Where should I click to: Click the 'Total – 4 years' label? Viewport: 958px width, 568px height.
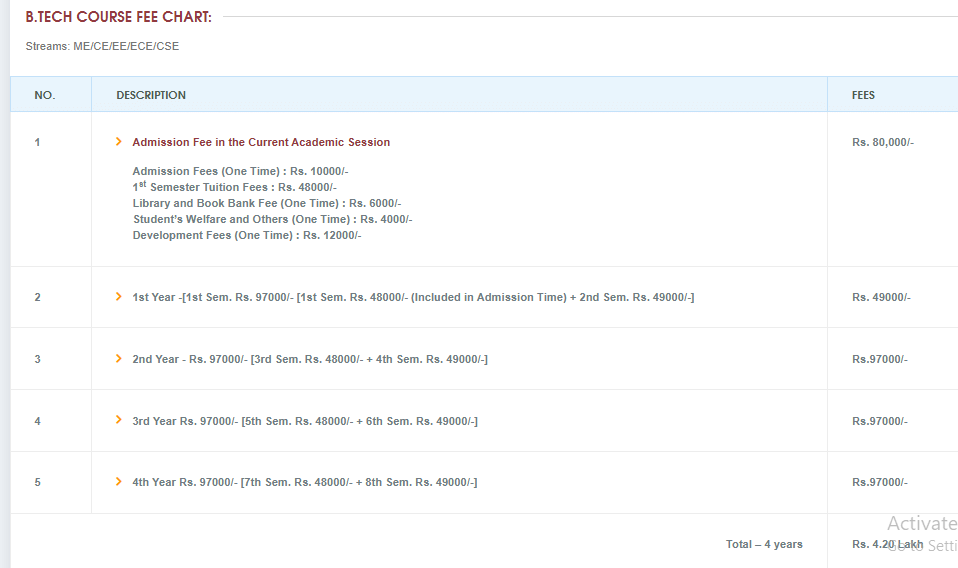coord(764,544)
